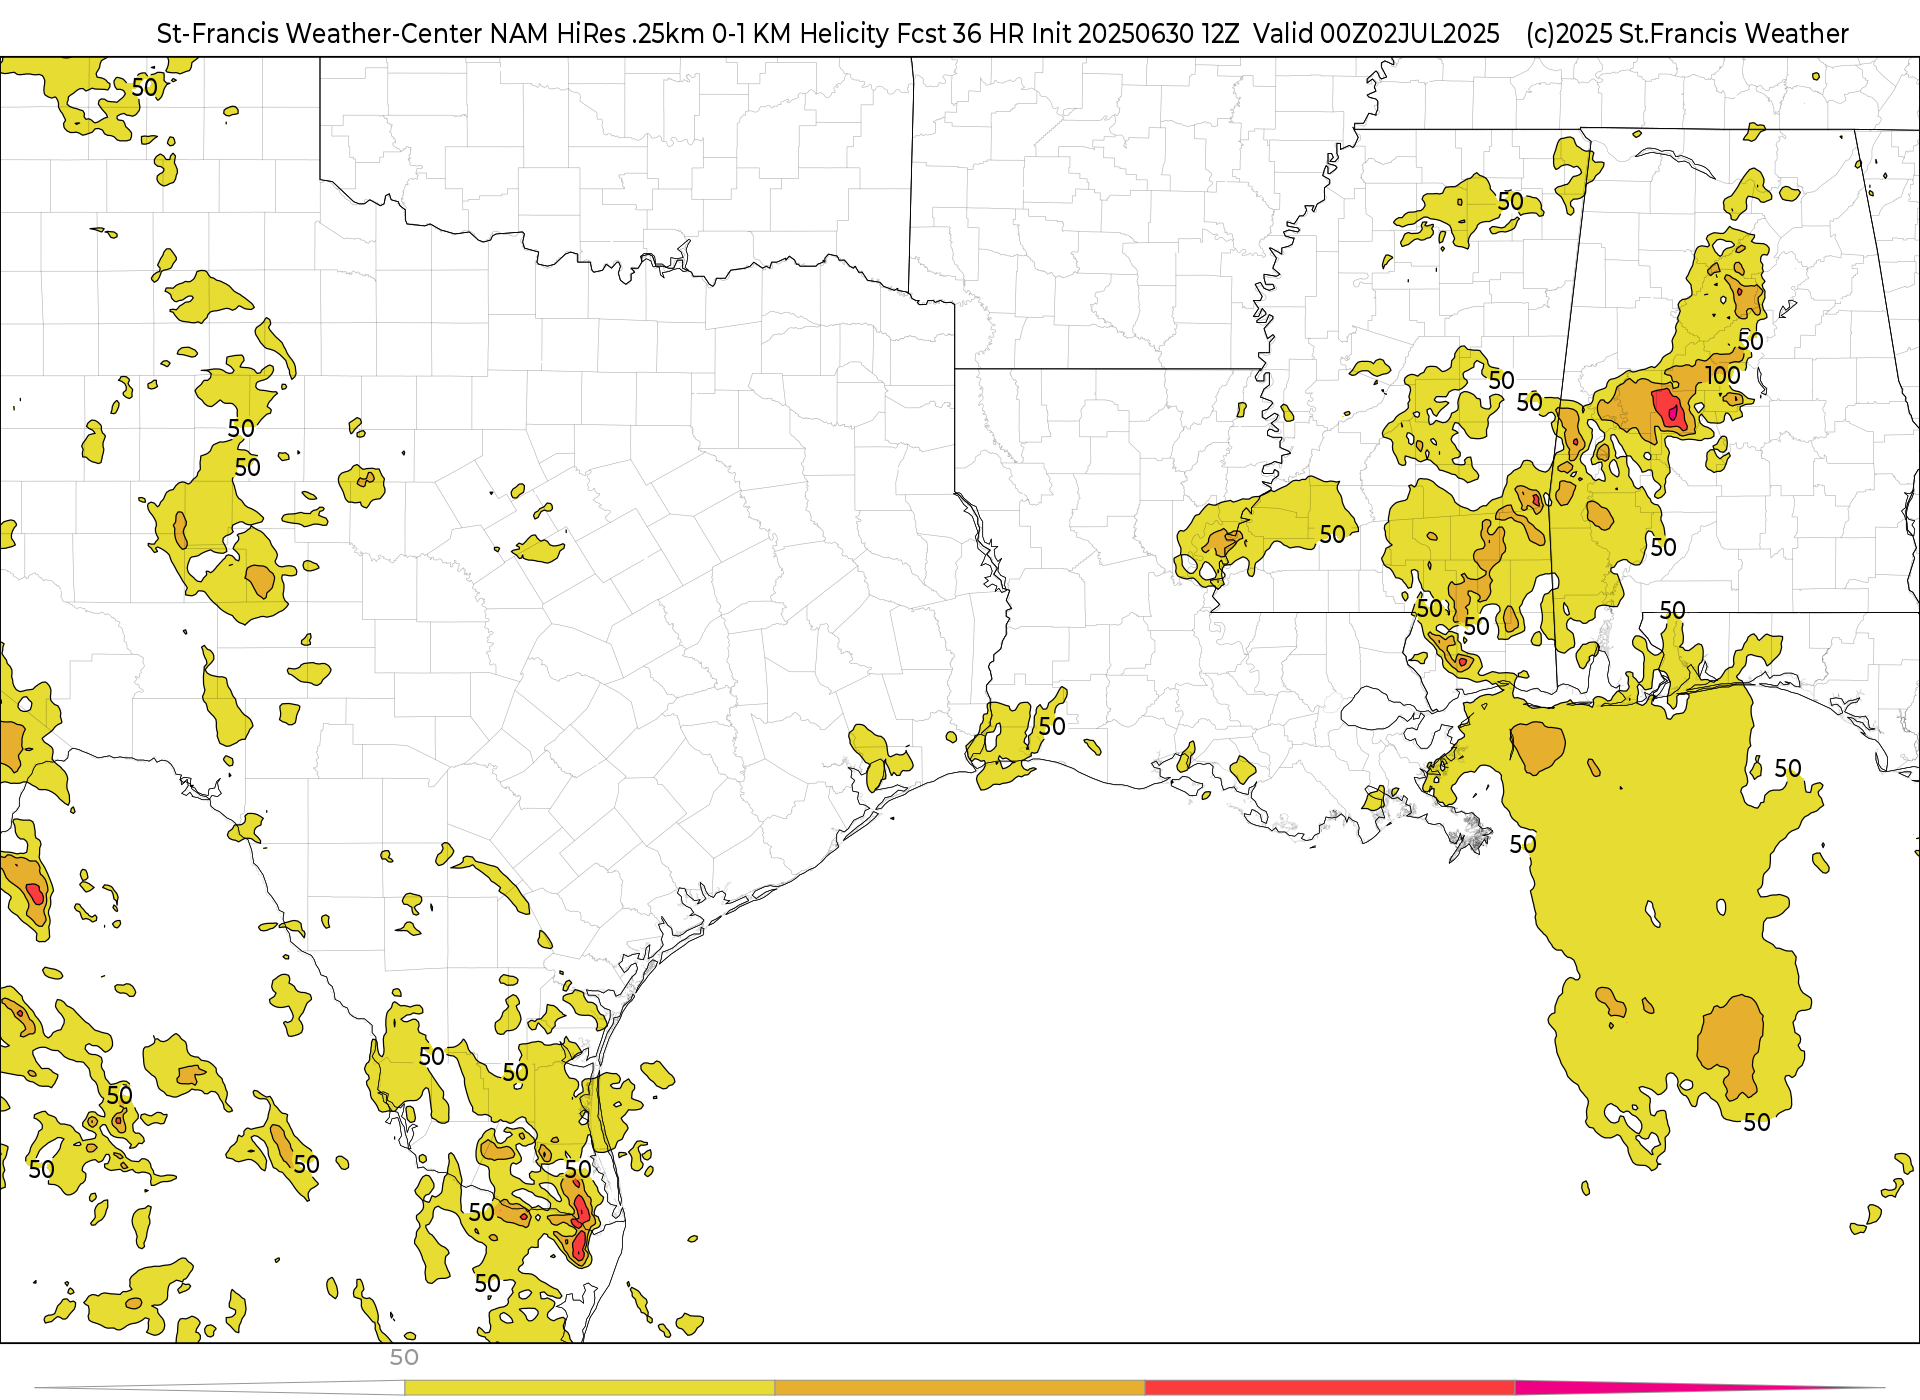Click the "(c)2025 St.Francis Weather" copyright text
Image resolution: width=1920 pixels, height=1400 pixels.
pyautogui.click(x=1687, y=34)
